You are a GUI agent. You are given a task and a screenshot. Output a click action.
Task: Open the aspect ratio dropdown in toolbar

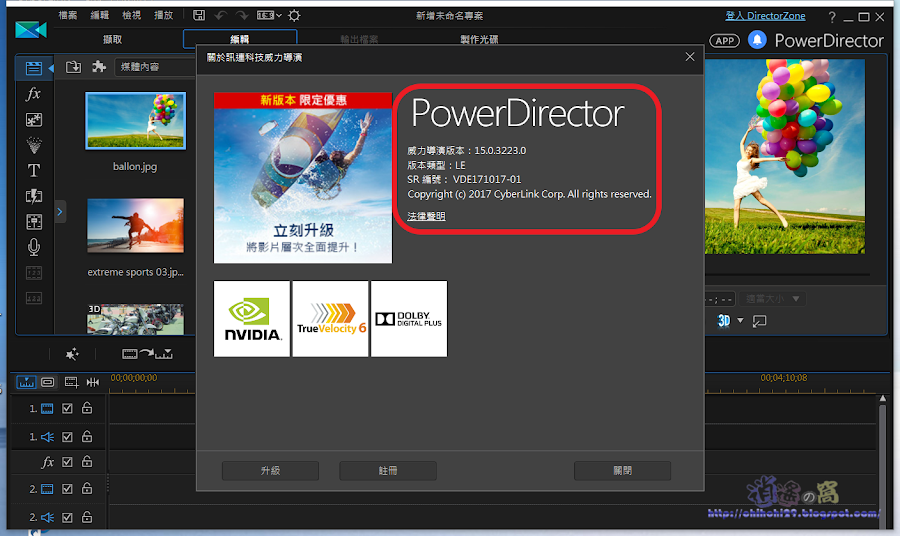coord(269,15)
